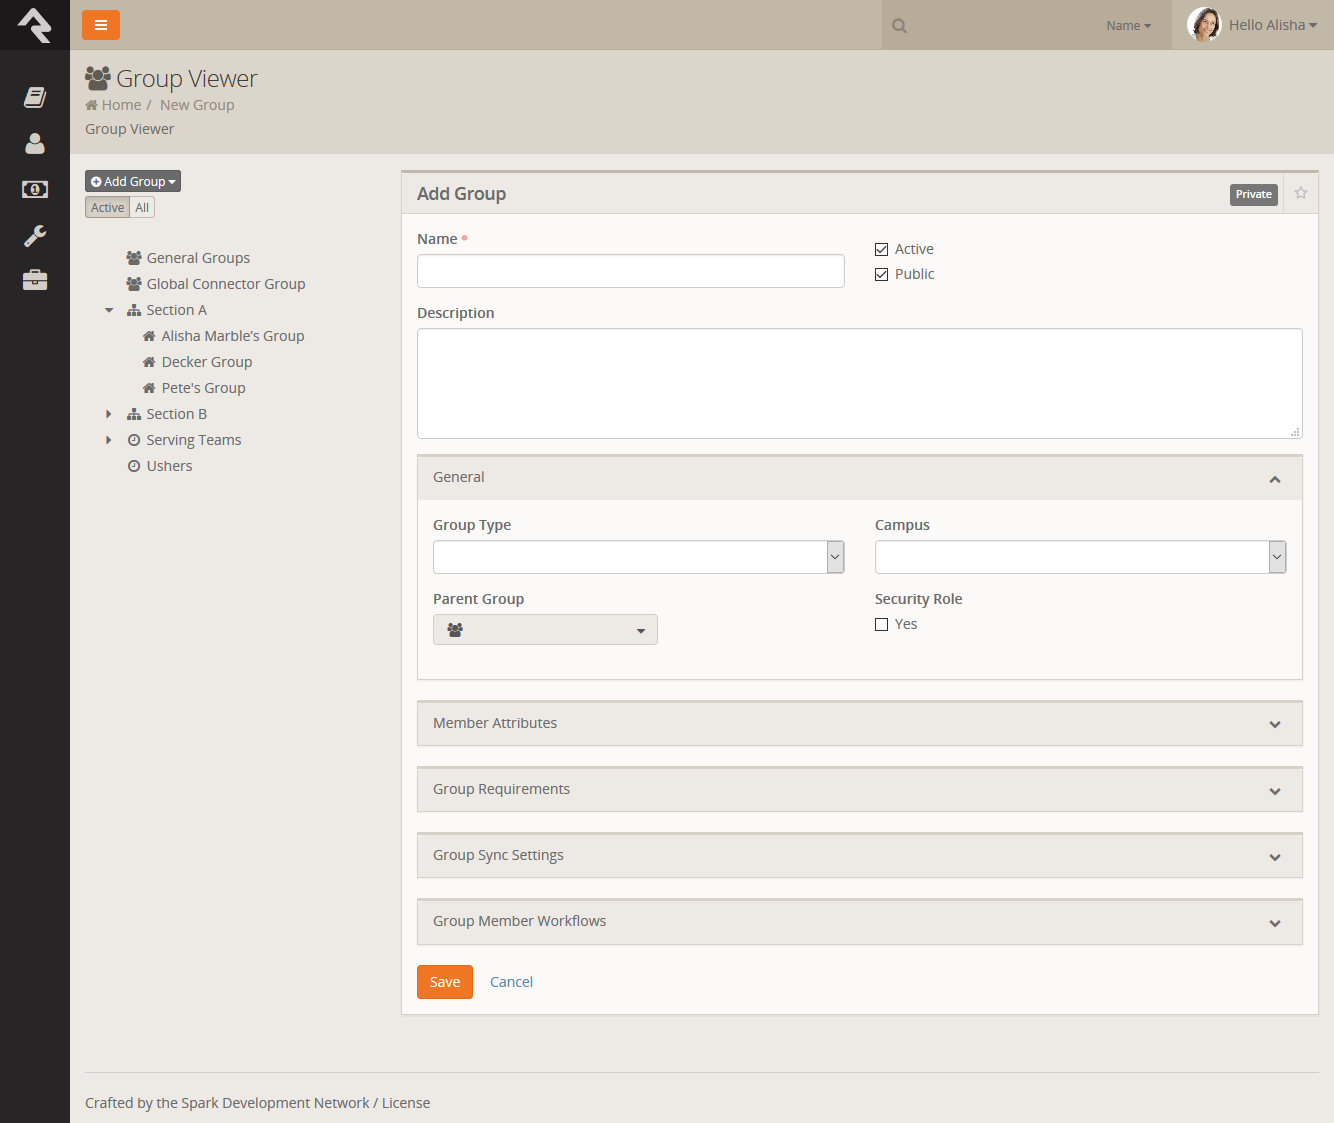Open the finance money icon in the sidebar
This screenshot has width=1334, height=1123.
point(35,189)
